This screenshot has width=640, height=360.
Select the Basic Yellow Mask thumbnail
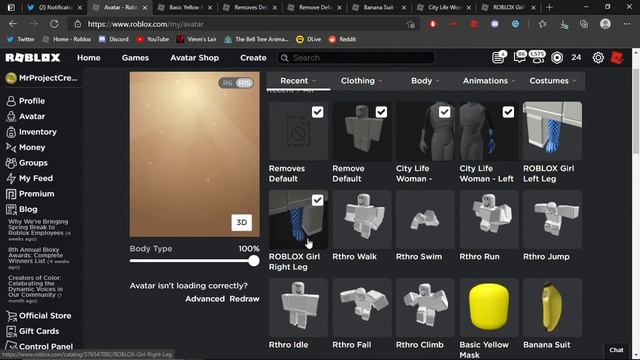click(x=489, y=307)
